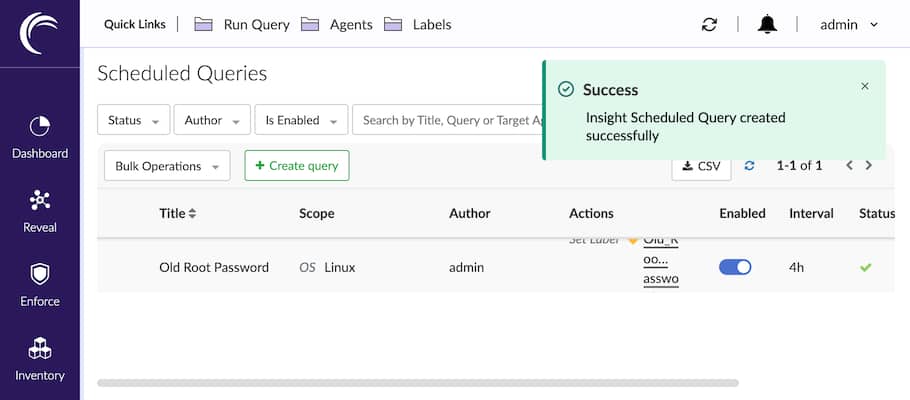Disable the Old Root Password query toggle
This screenshot has width=910, height=400.
point(735,267)
